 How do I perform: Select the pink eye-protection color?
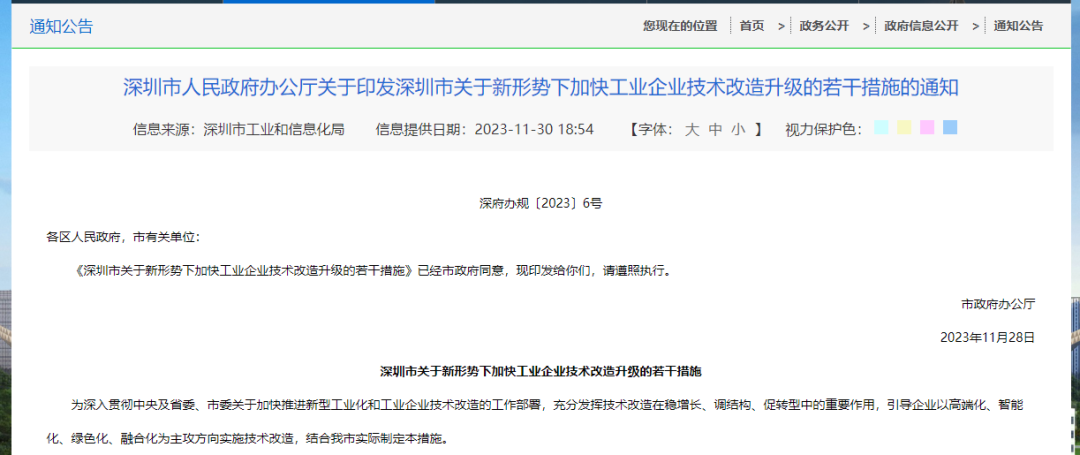[x=927, y=127]
